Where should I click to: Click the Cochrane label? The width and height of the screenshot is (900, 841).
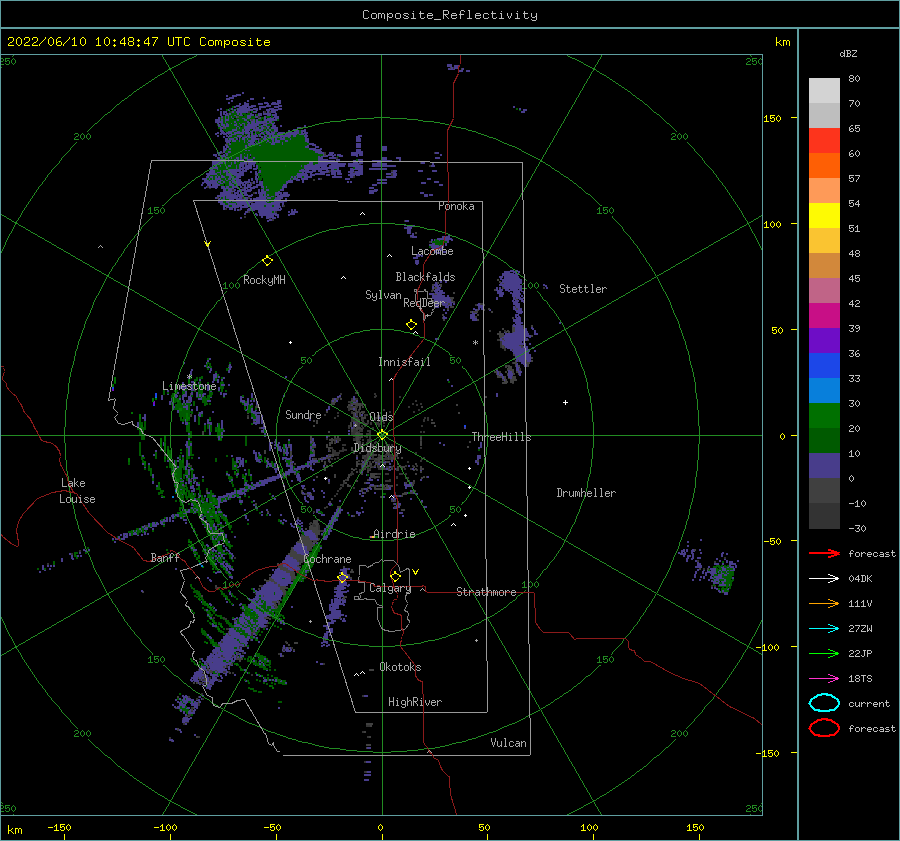327,559
